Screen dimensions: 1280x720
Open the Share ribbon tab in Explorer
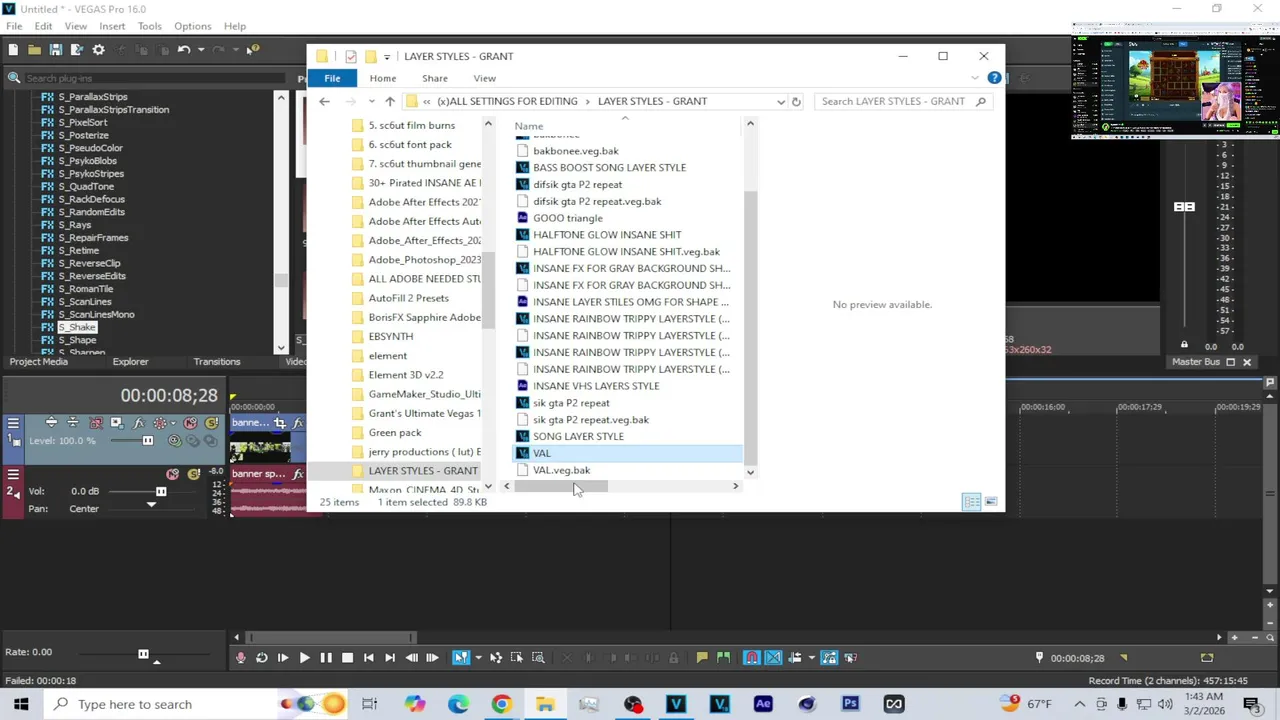(435, 78)
